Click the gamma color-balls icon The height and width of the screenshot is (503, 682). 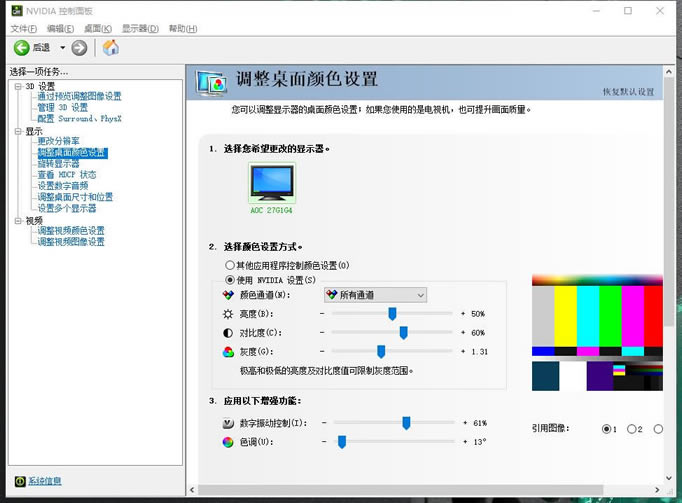(228, 352)
